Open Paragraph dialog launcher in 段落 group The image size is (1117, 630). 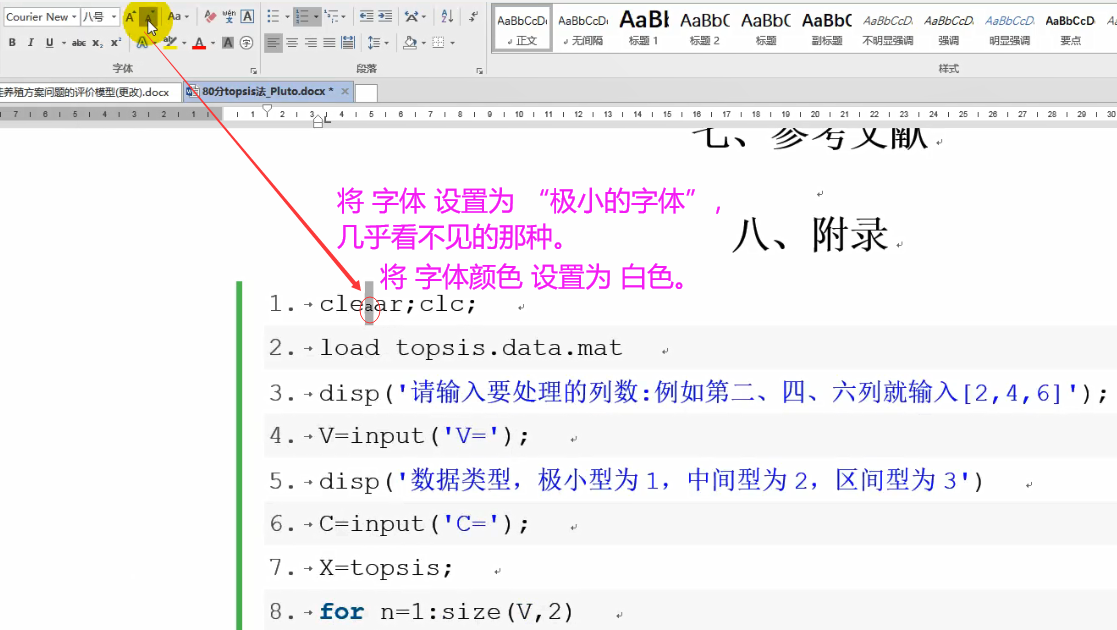479,71
